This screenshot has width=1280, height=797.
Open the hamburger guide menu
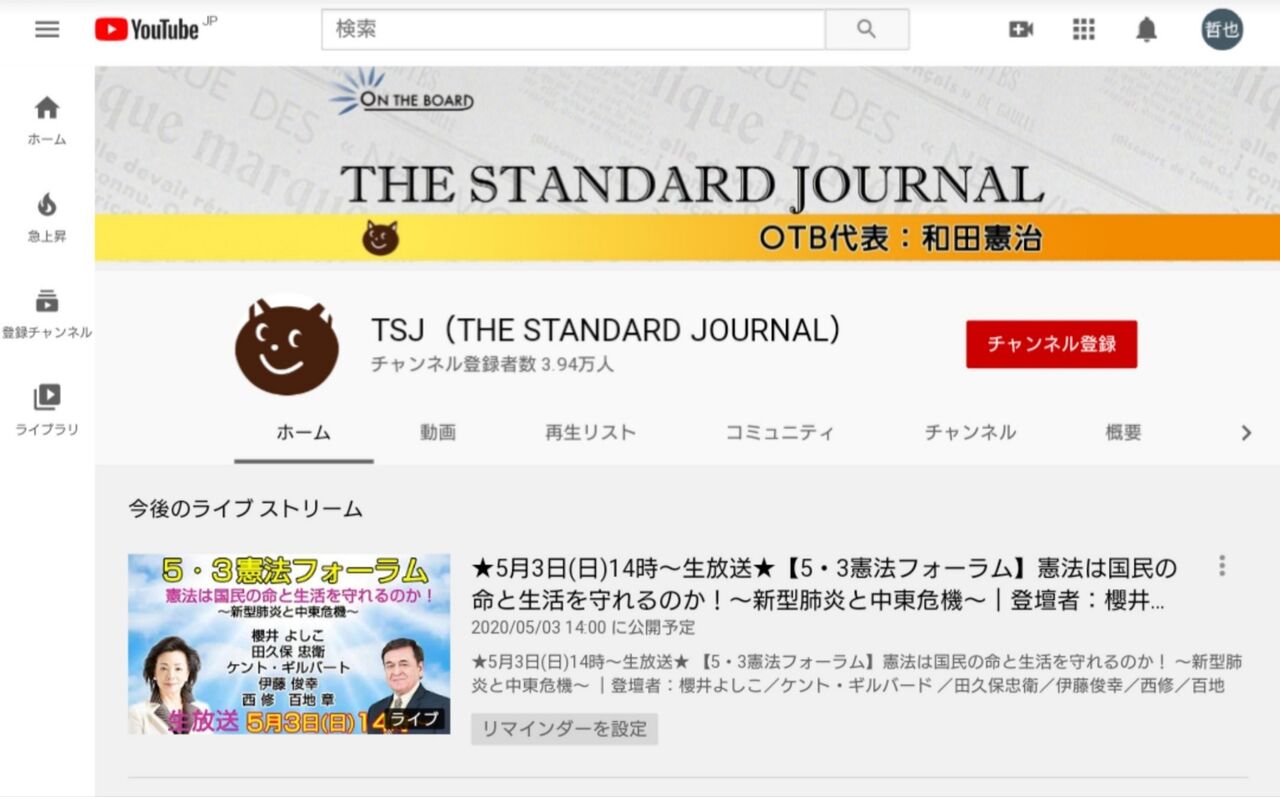47,29
